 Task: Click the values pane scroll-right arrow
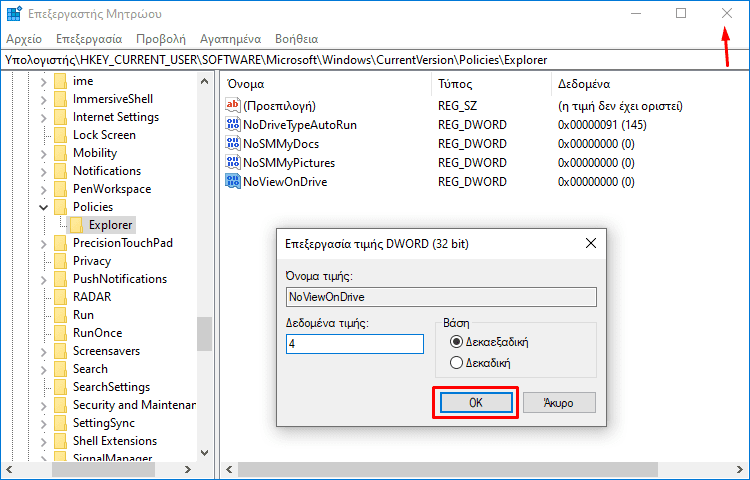click(740, 469)
